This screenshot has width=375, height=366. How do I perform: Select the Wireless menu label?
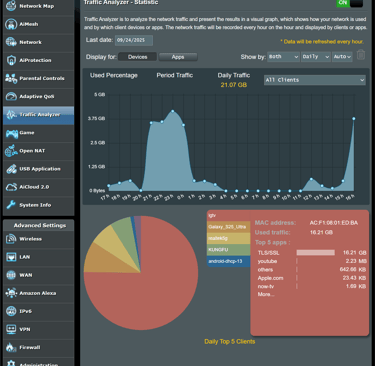[31, 239]
